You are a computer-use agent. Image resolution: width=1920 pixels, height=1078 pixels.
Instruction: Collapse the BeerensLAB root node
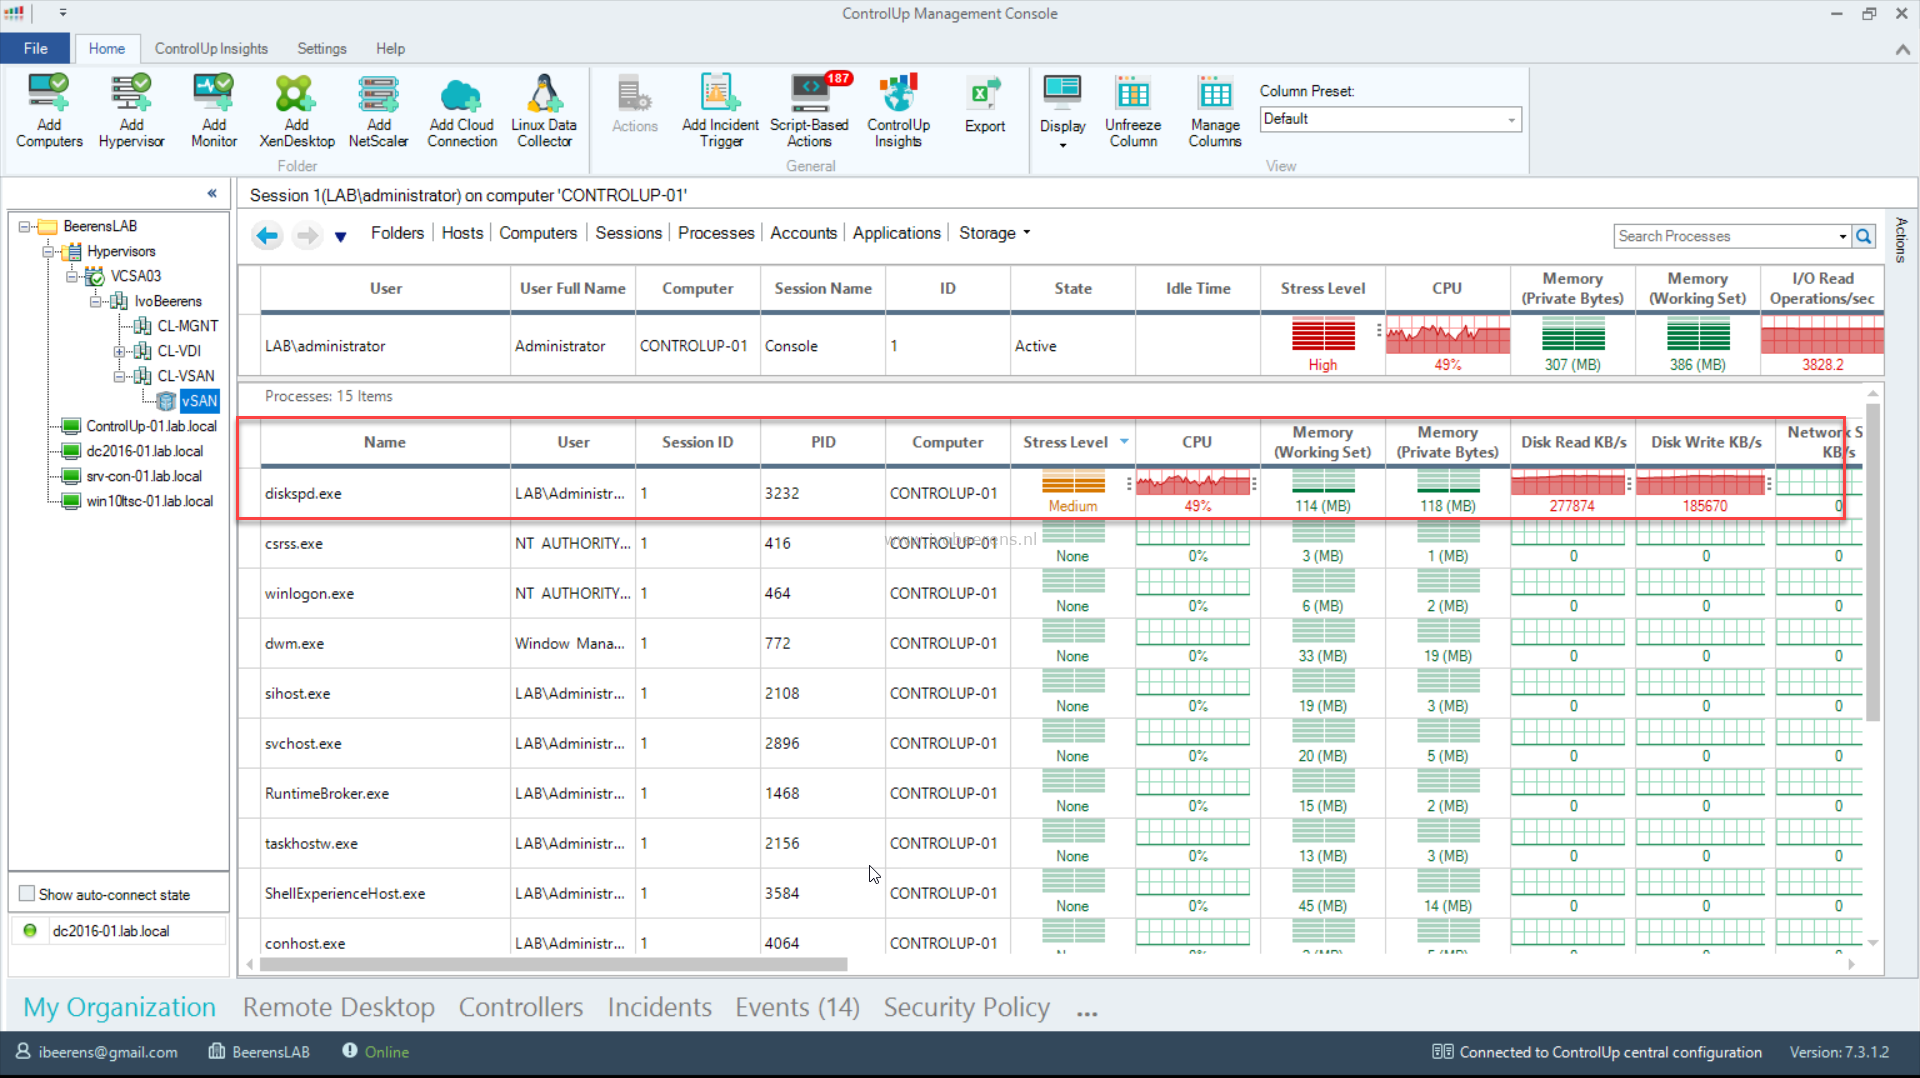coord(24,226)
